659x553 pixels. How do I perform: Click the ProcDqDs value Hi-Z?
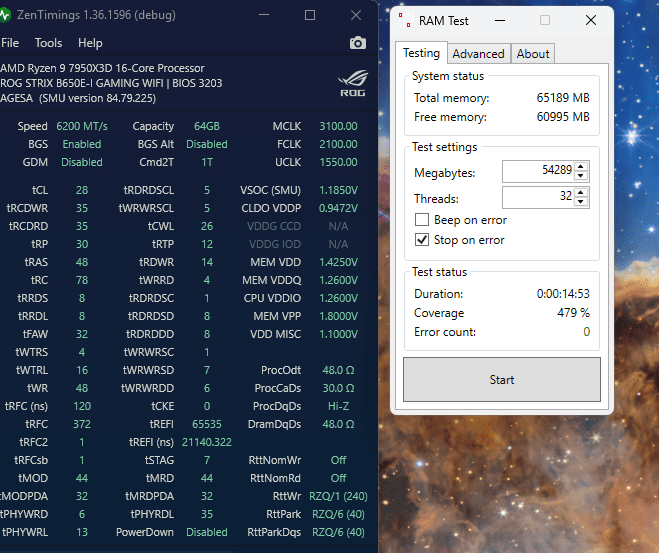click(x=338, y=406)
